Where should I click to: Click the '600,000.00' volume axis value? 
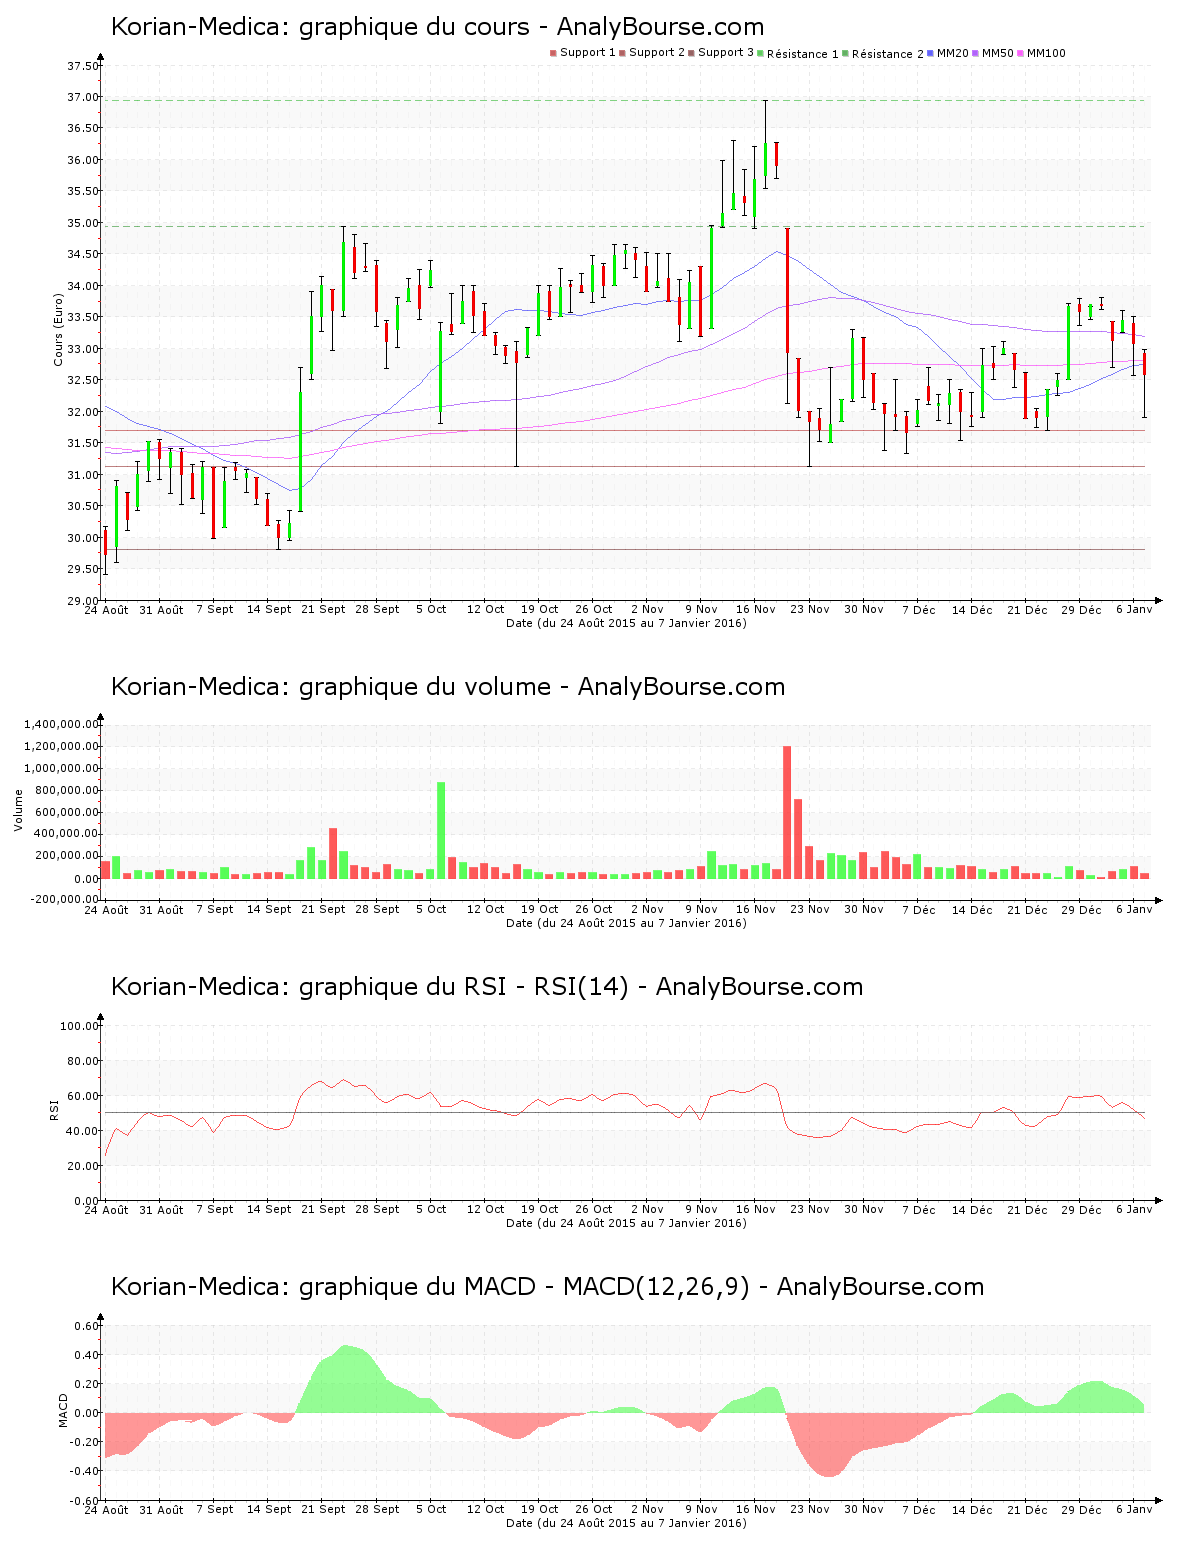pos(68,812)
